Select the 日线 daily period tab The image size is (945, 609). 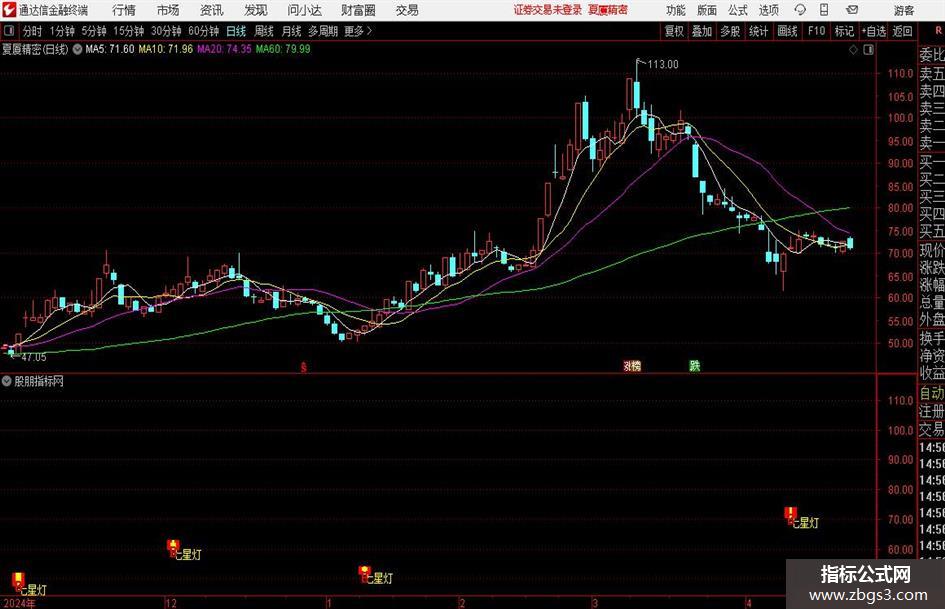(236, 31)
